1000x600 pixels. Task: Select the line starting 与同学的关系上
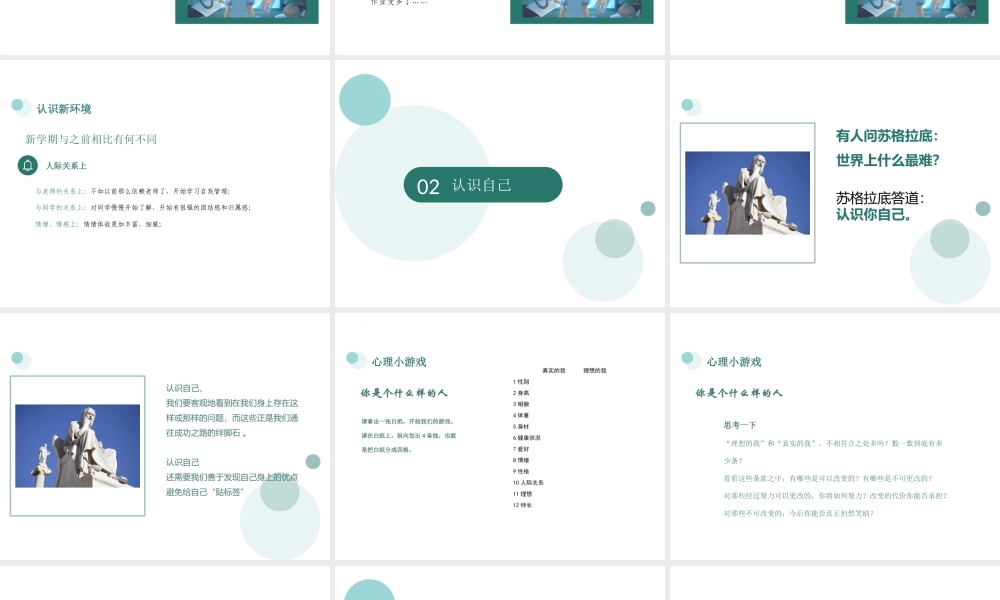point(143,207)
